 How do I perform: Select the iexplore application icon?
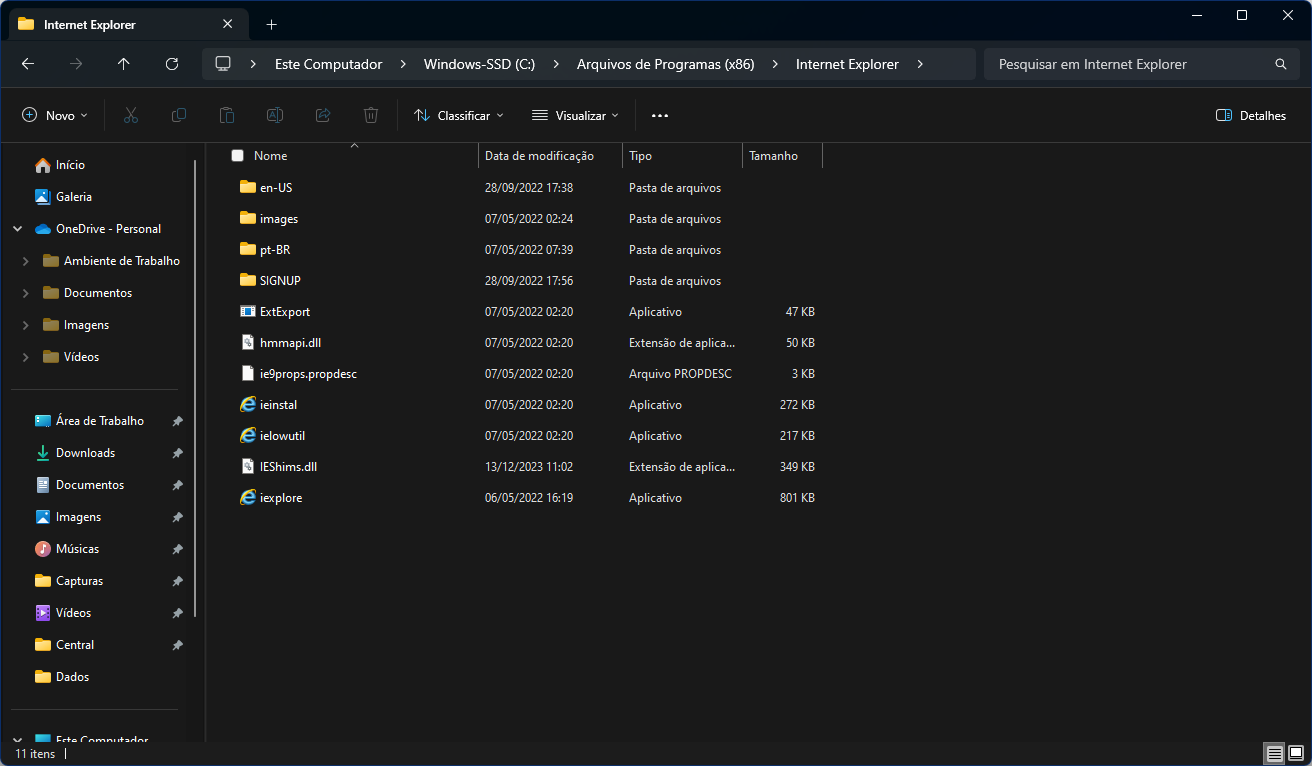click(x=248, y=497)
